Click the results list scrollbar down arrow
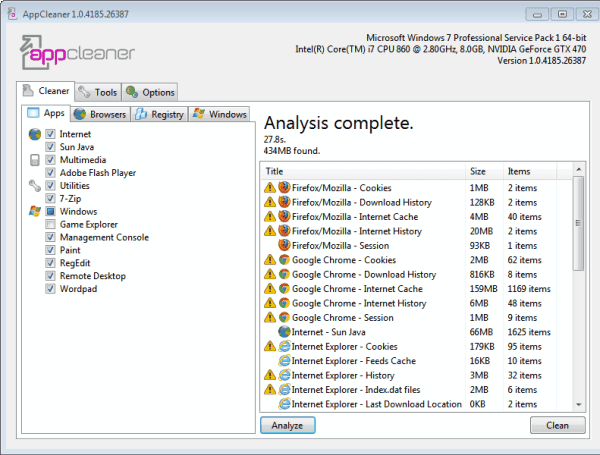 tap(578, 403)
